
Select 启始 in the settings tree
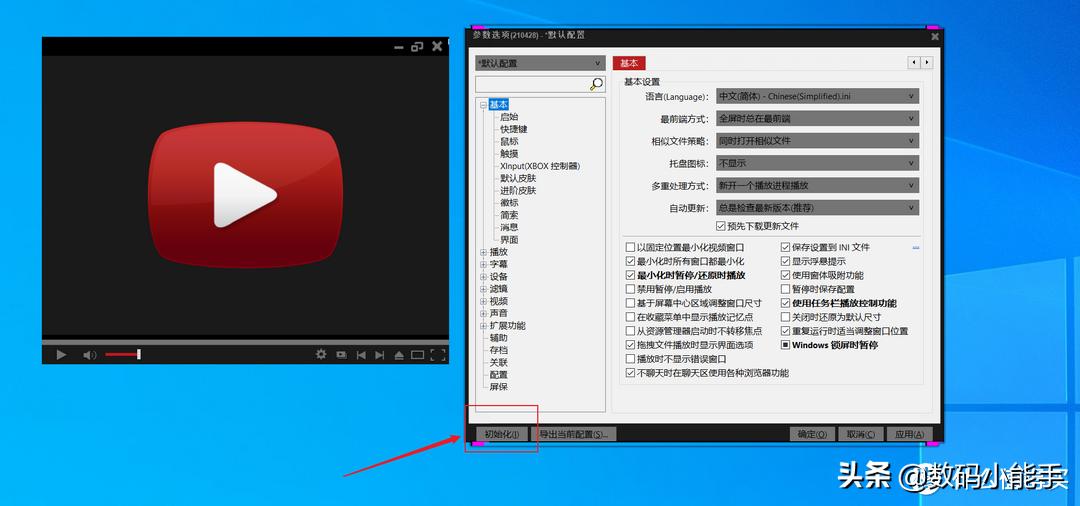point(509,117)
